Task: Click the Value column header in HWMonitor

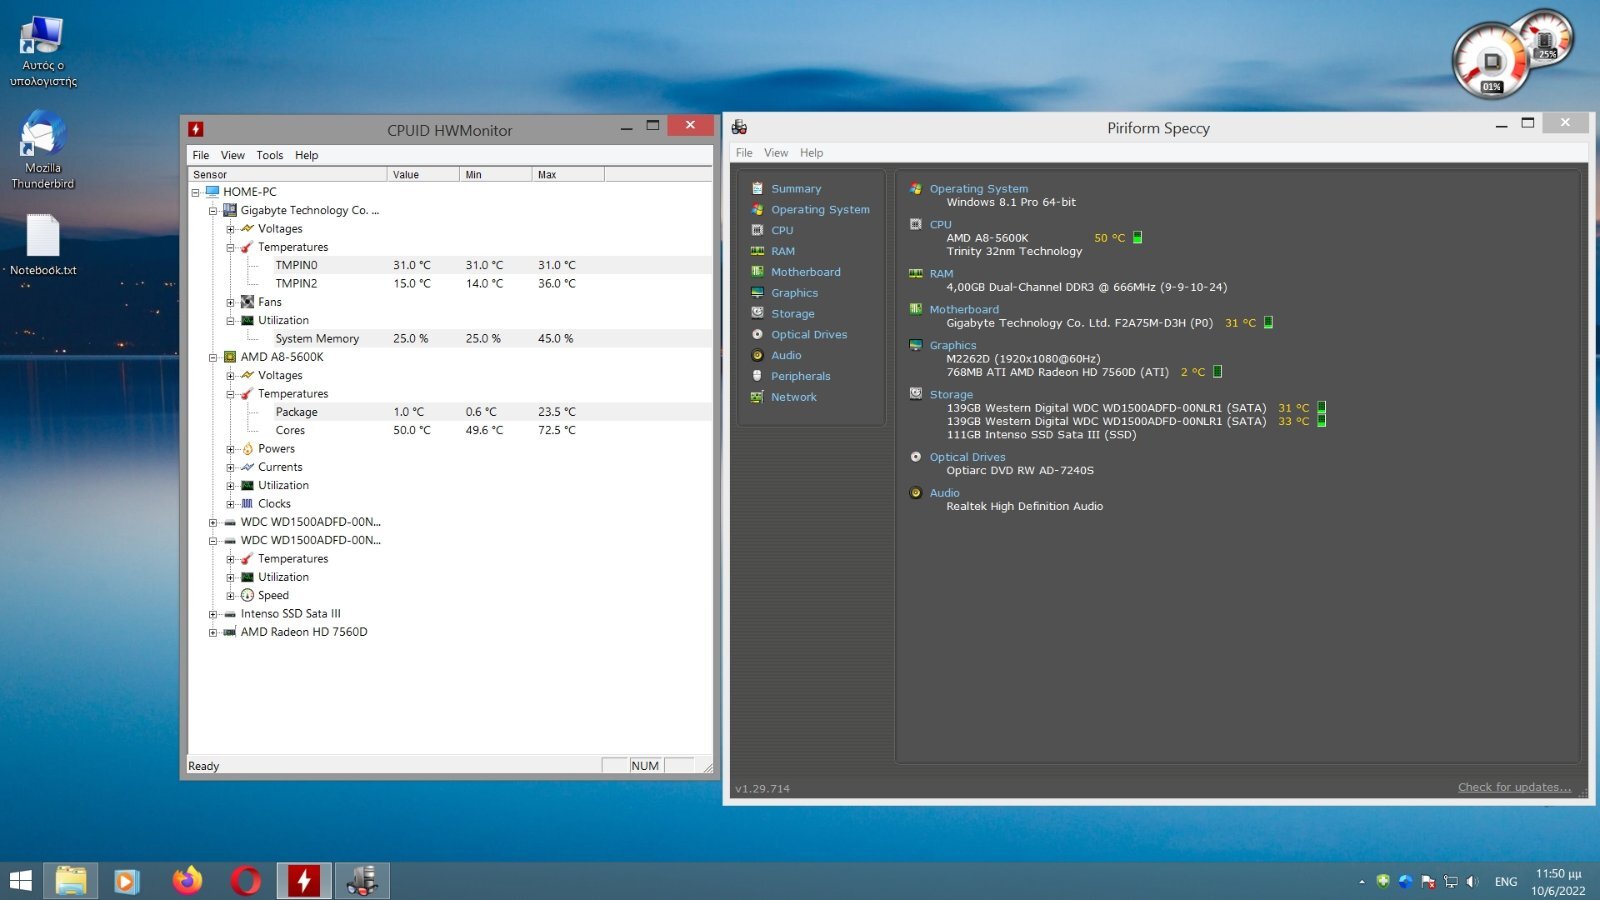Action: pyautogui.click(x=424, y=174)
